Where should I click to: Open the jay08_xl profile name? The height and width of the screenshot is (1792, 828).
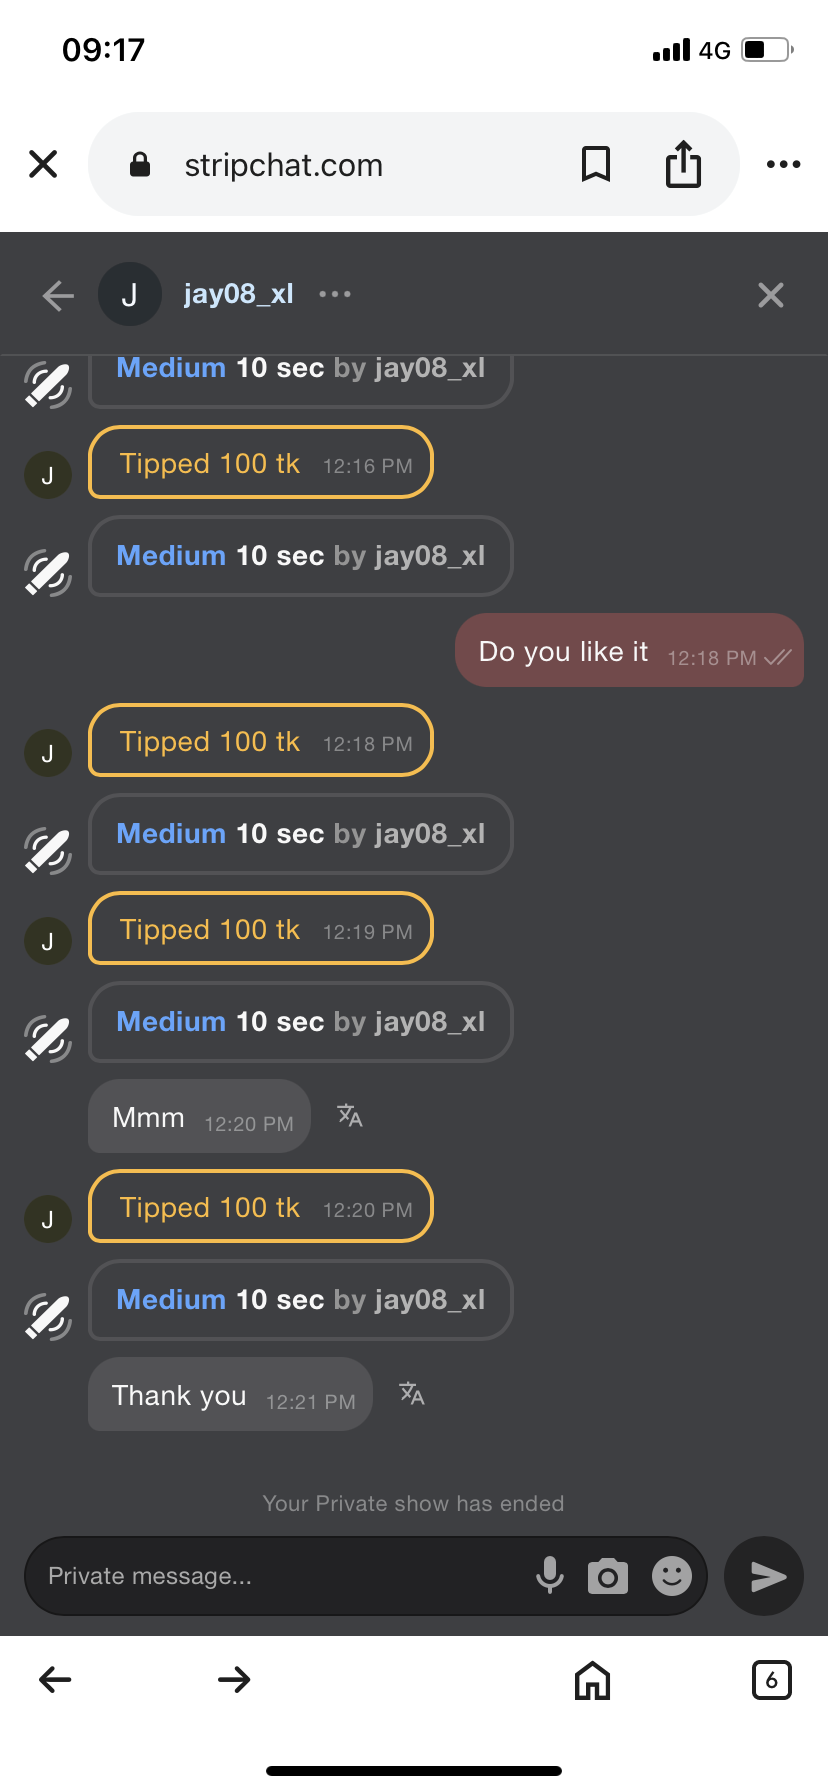pos(238,294)
